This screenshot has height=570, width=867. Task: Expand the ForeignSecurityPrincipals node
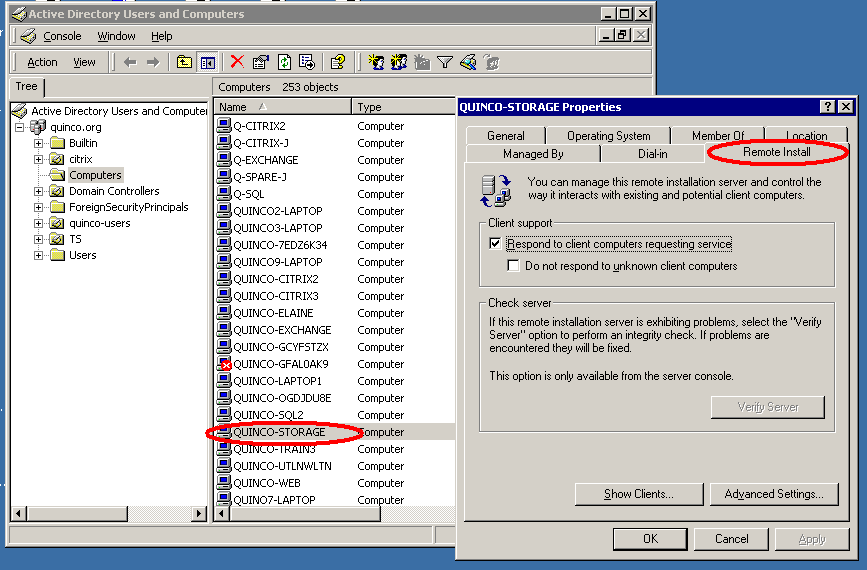[38, 207]
